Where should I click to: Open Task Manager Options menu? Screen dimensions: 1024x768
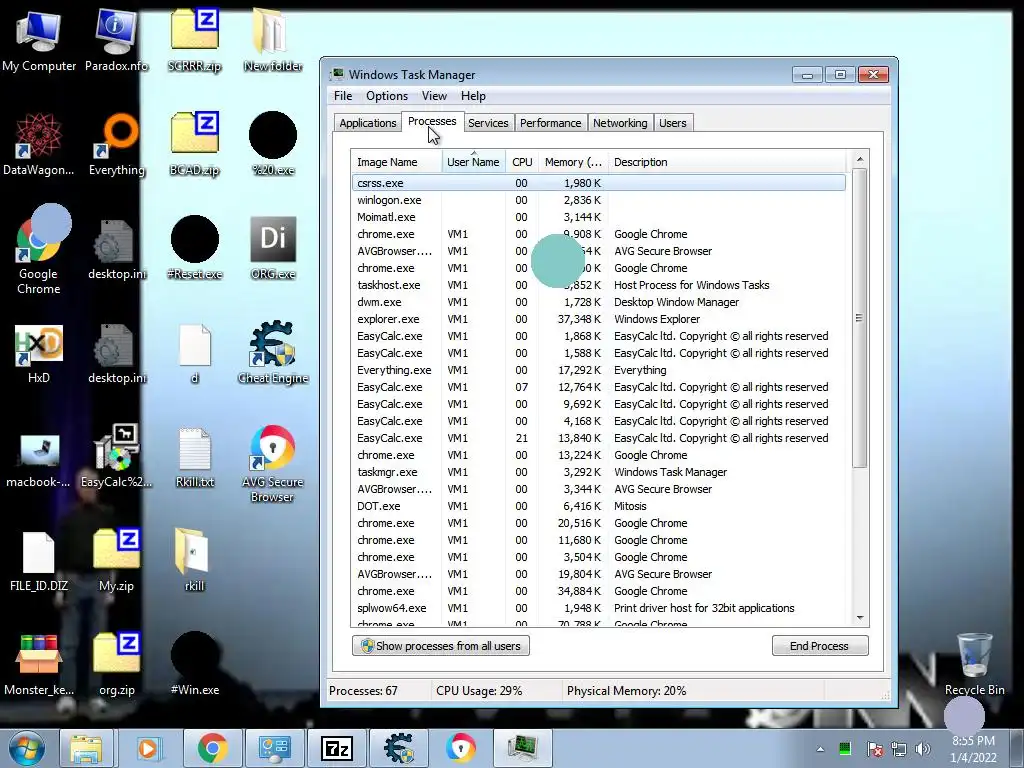(387, 96)
